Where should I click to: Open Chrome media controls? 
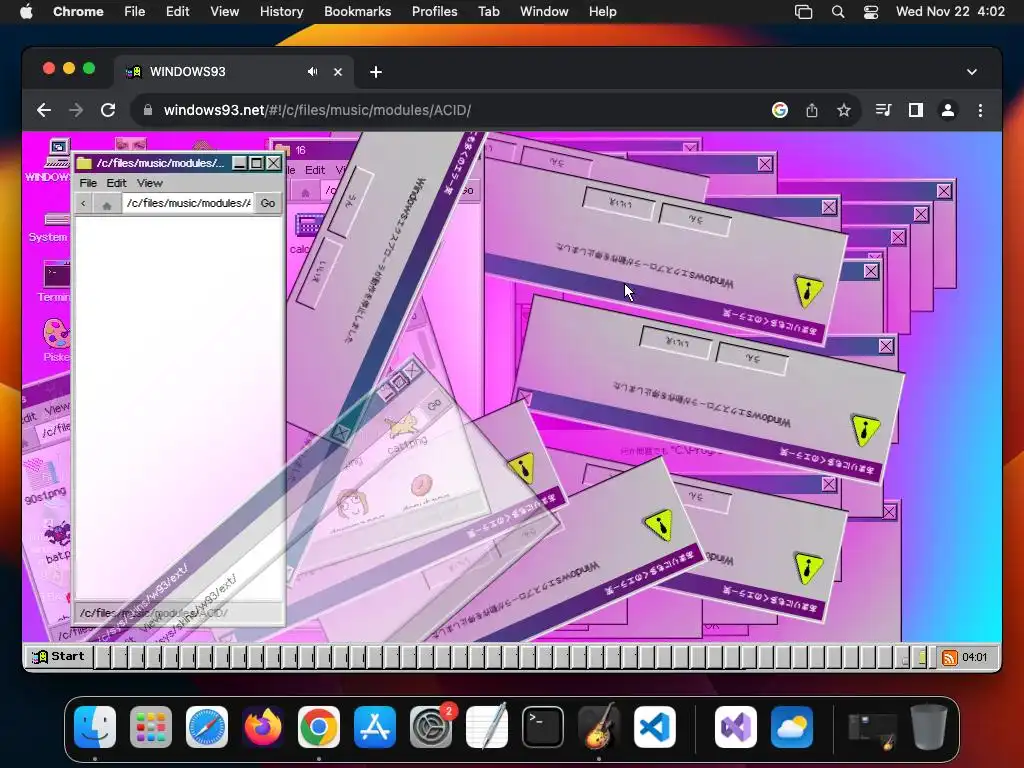[x=883, y=110]
